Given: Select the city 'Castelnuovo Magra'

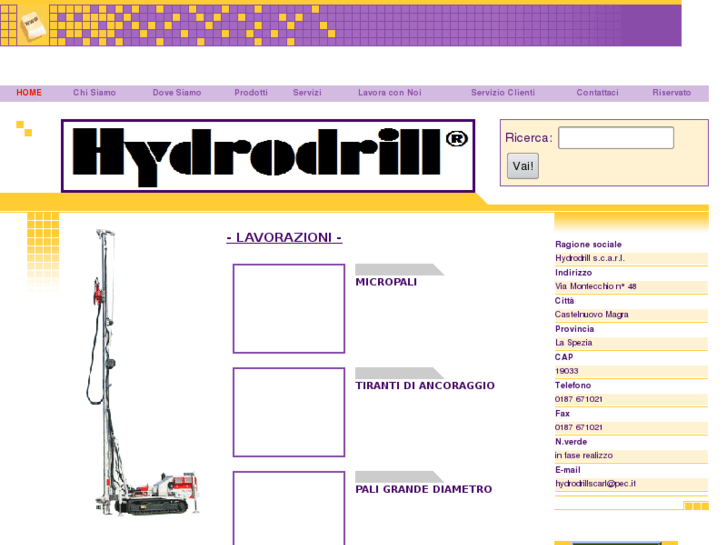Looking at the screenshot, I should point(592,314).
